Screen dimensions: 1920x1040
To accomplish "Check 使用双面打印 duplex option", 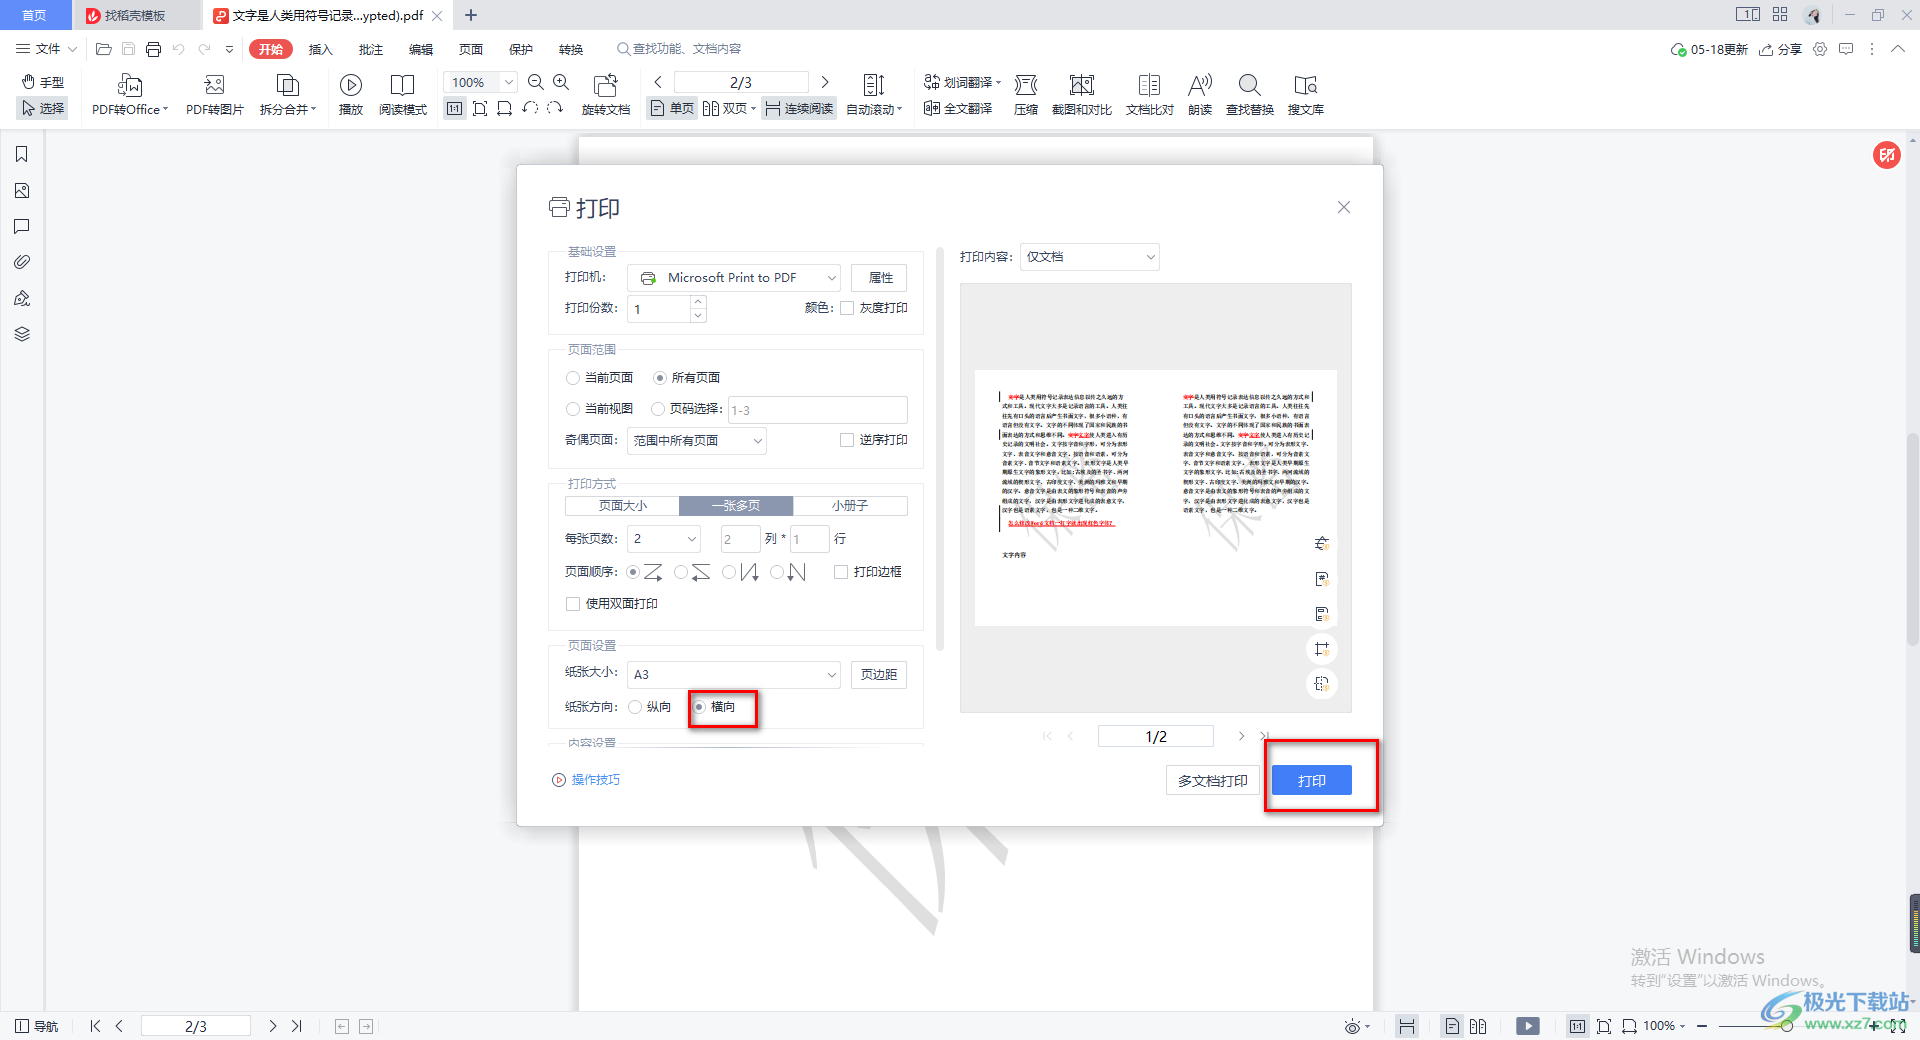I will [x=573, y=604].
